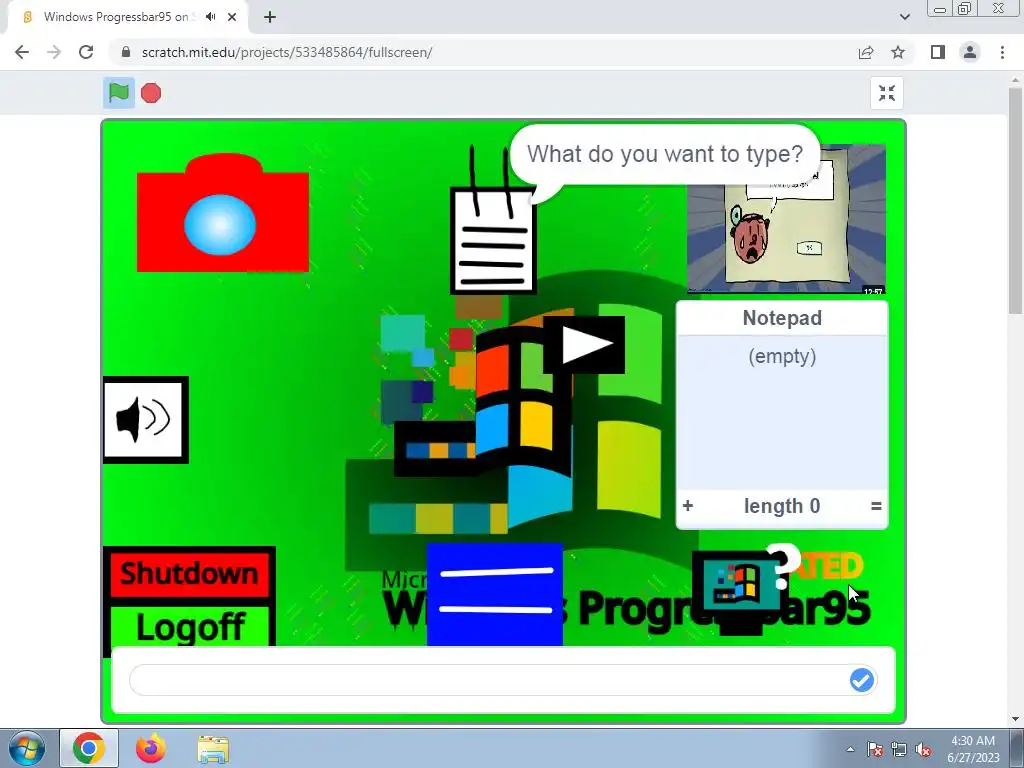Viewport: 1024px width, 768px height.
Task: Reload the page
Action: (x=86, y=52)
